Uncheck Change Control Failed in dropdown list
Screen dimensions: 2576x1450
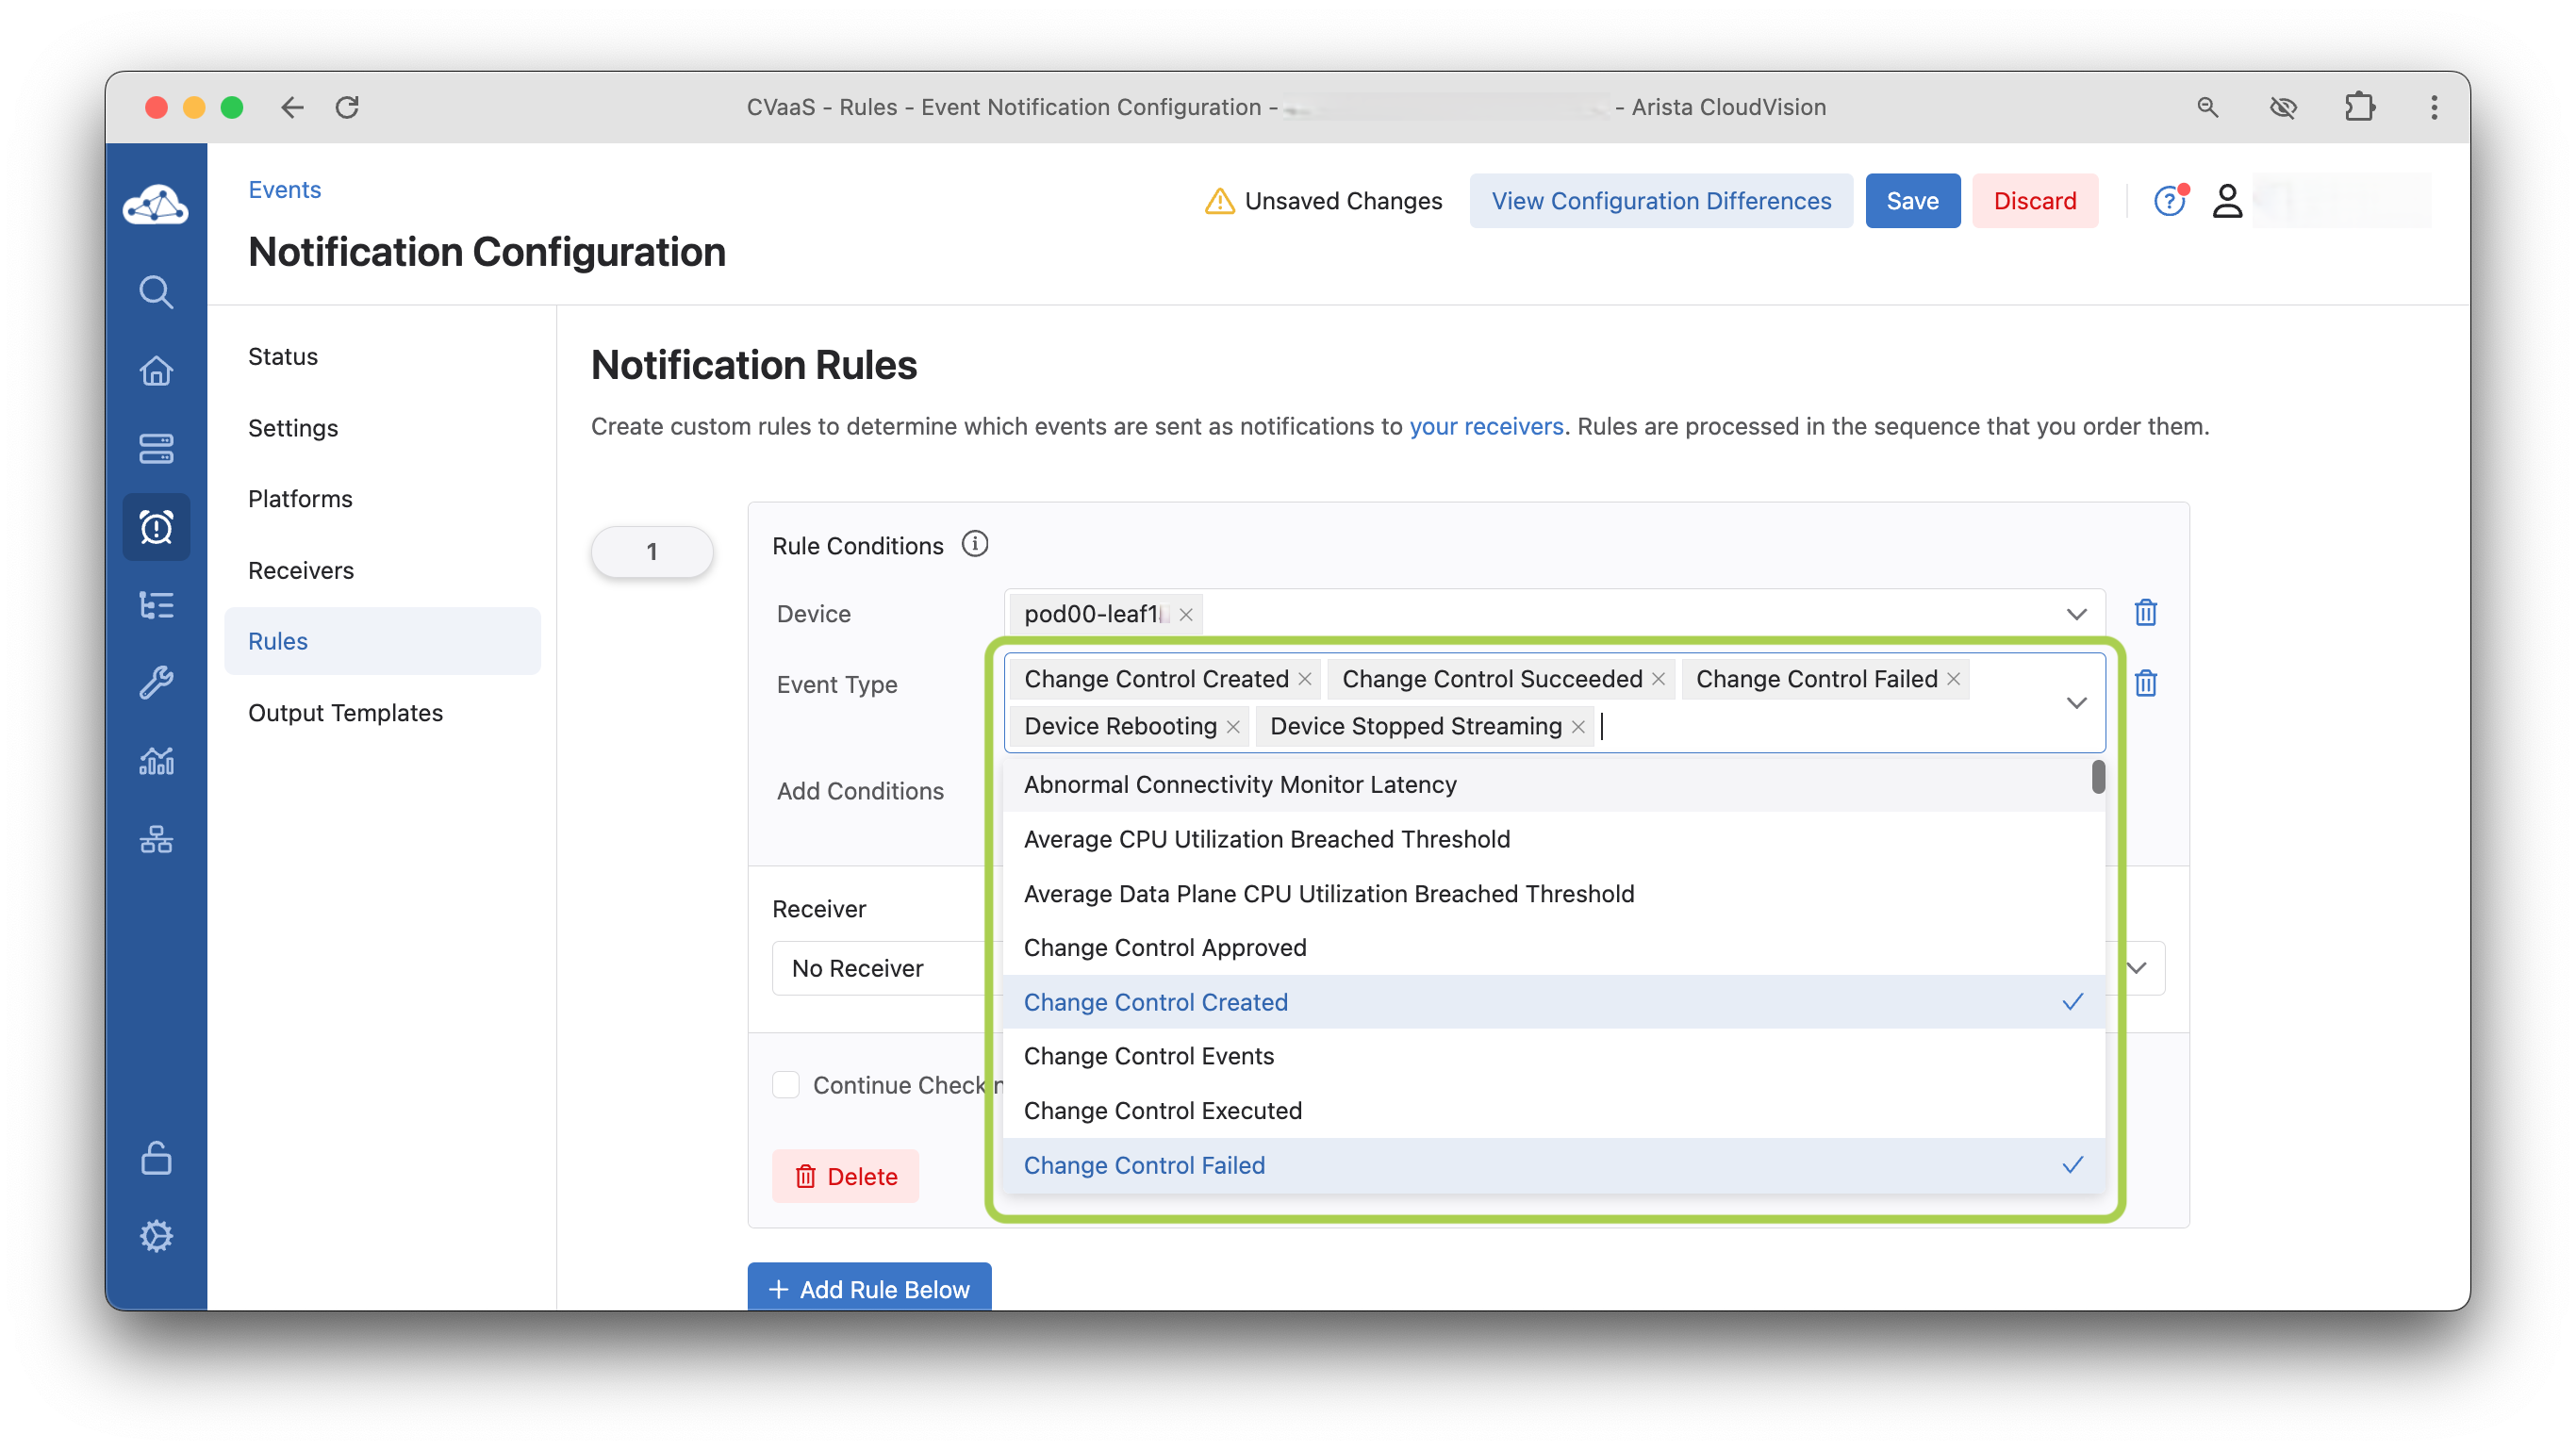click(1144, 1165)
